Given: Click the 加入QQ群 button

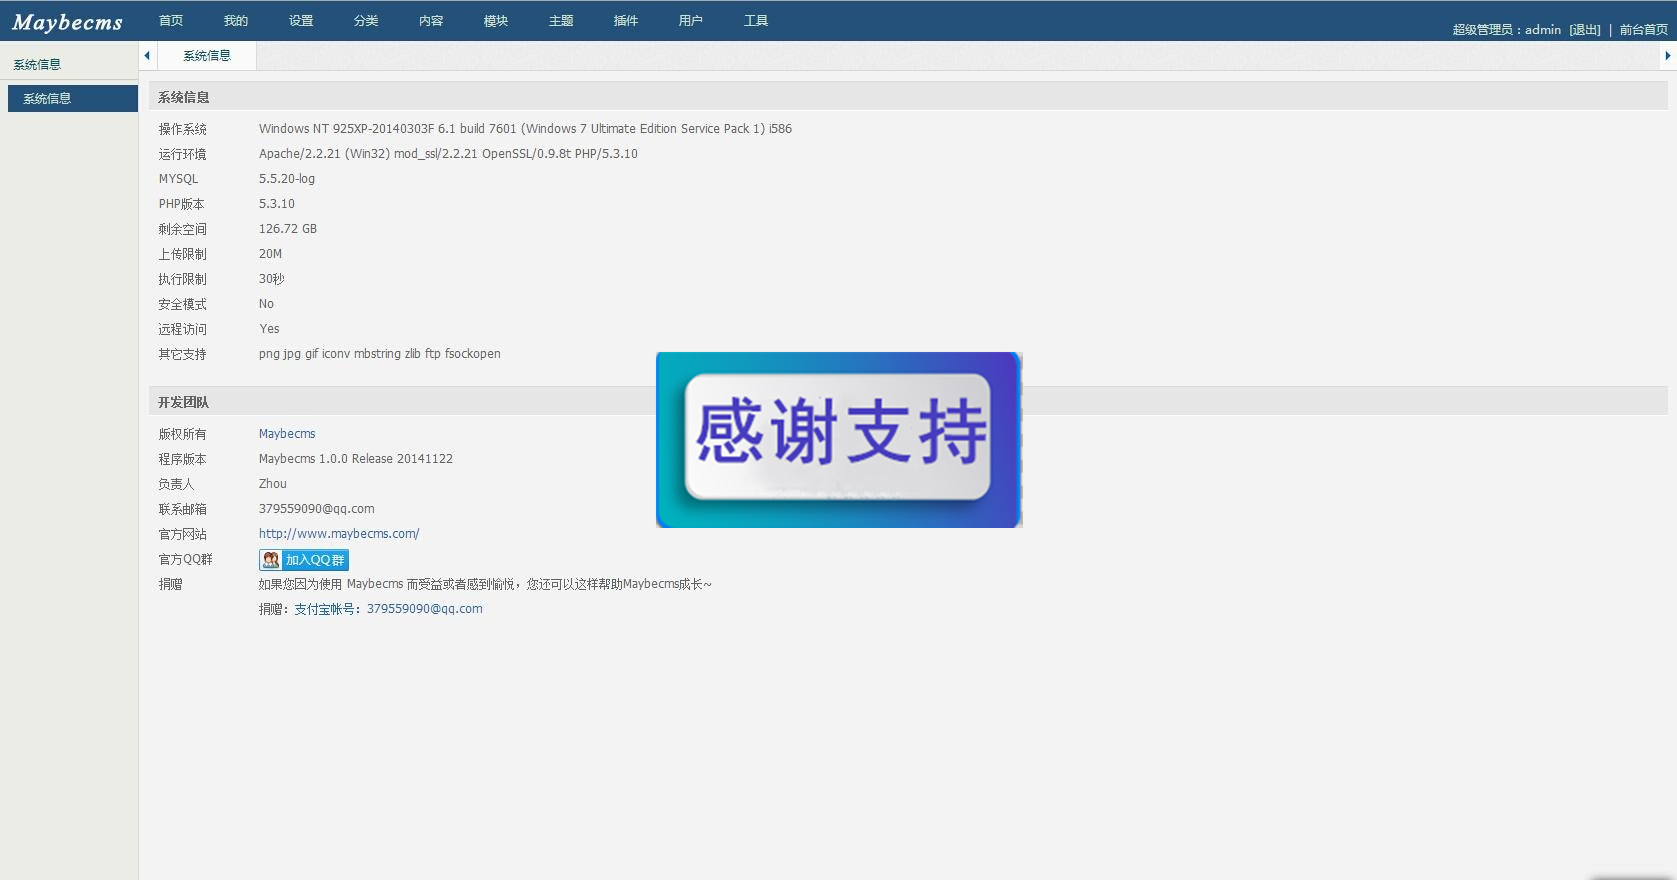Looking at the screenshot, I should 304,560.
